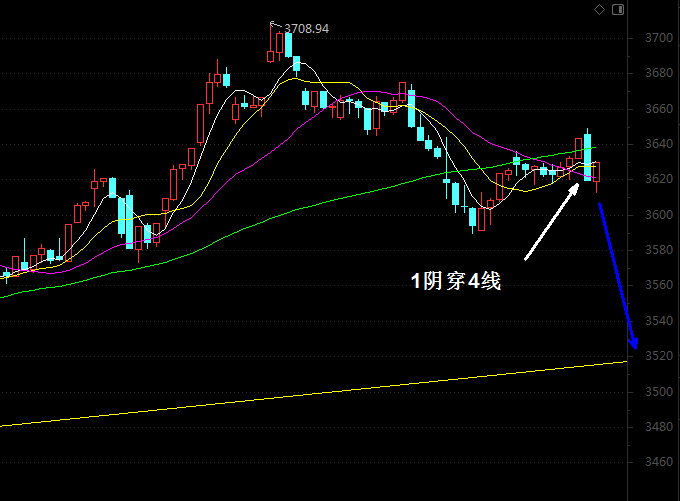Select the long yellow trend line at bottom
The width and height of the screenshot is (680, 501).
(314, 394)
